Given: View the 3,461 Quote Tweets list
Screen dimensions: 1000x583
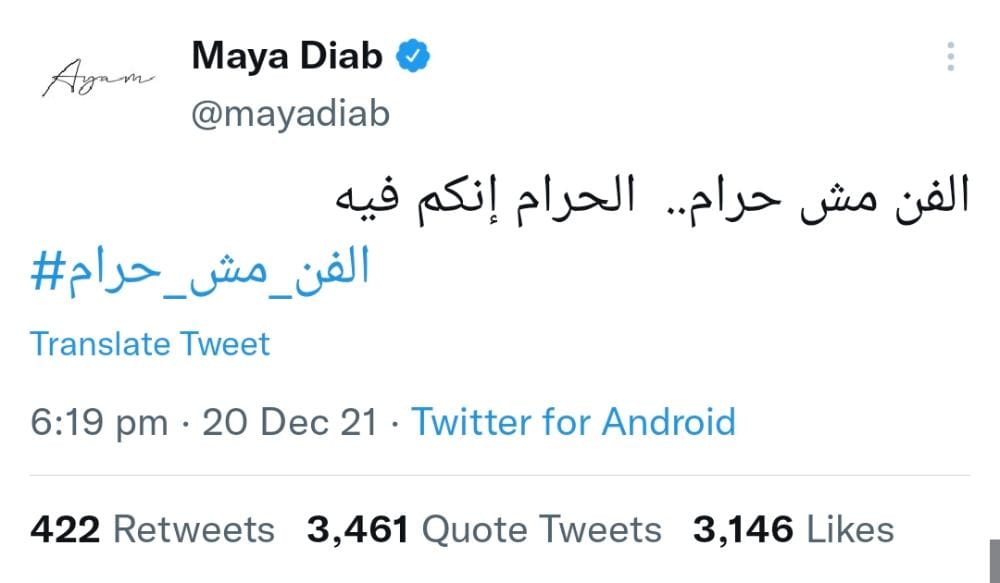Looking at the screenshot, I should pyautogui.click(x=484, y=529).
